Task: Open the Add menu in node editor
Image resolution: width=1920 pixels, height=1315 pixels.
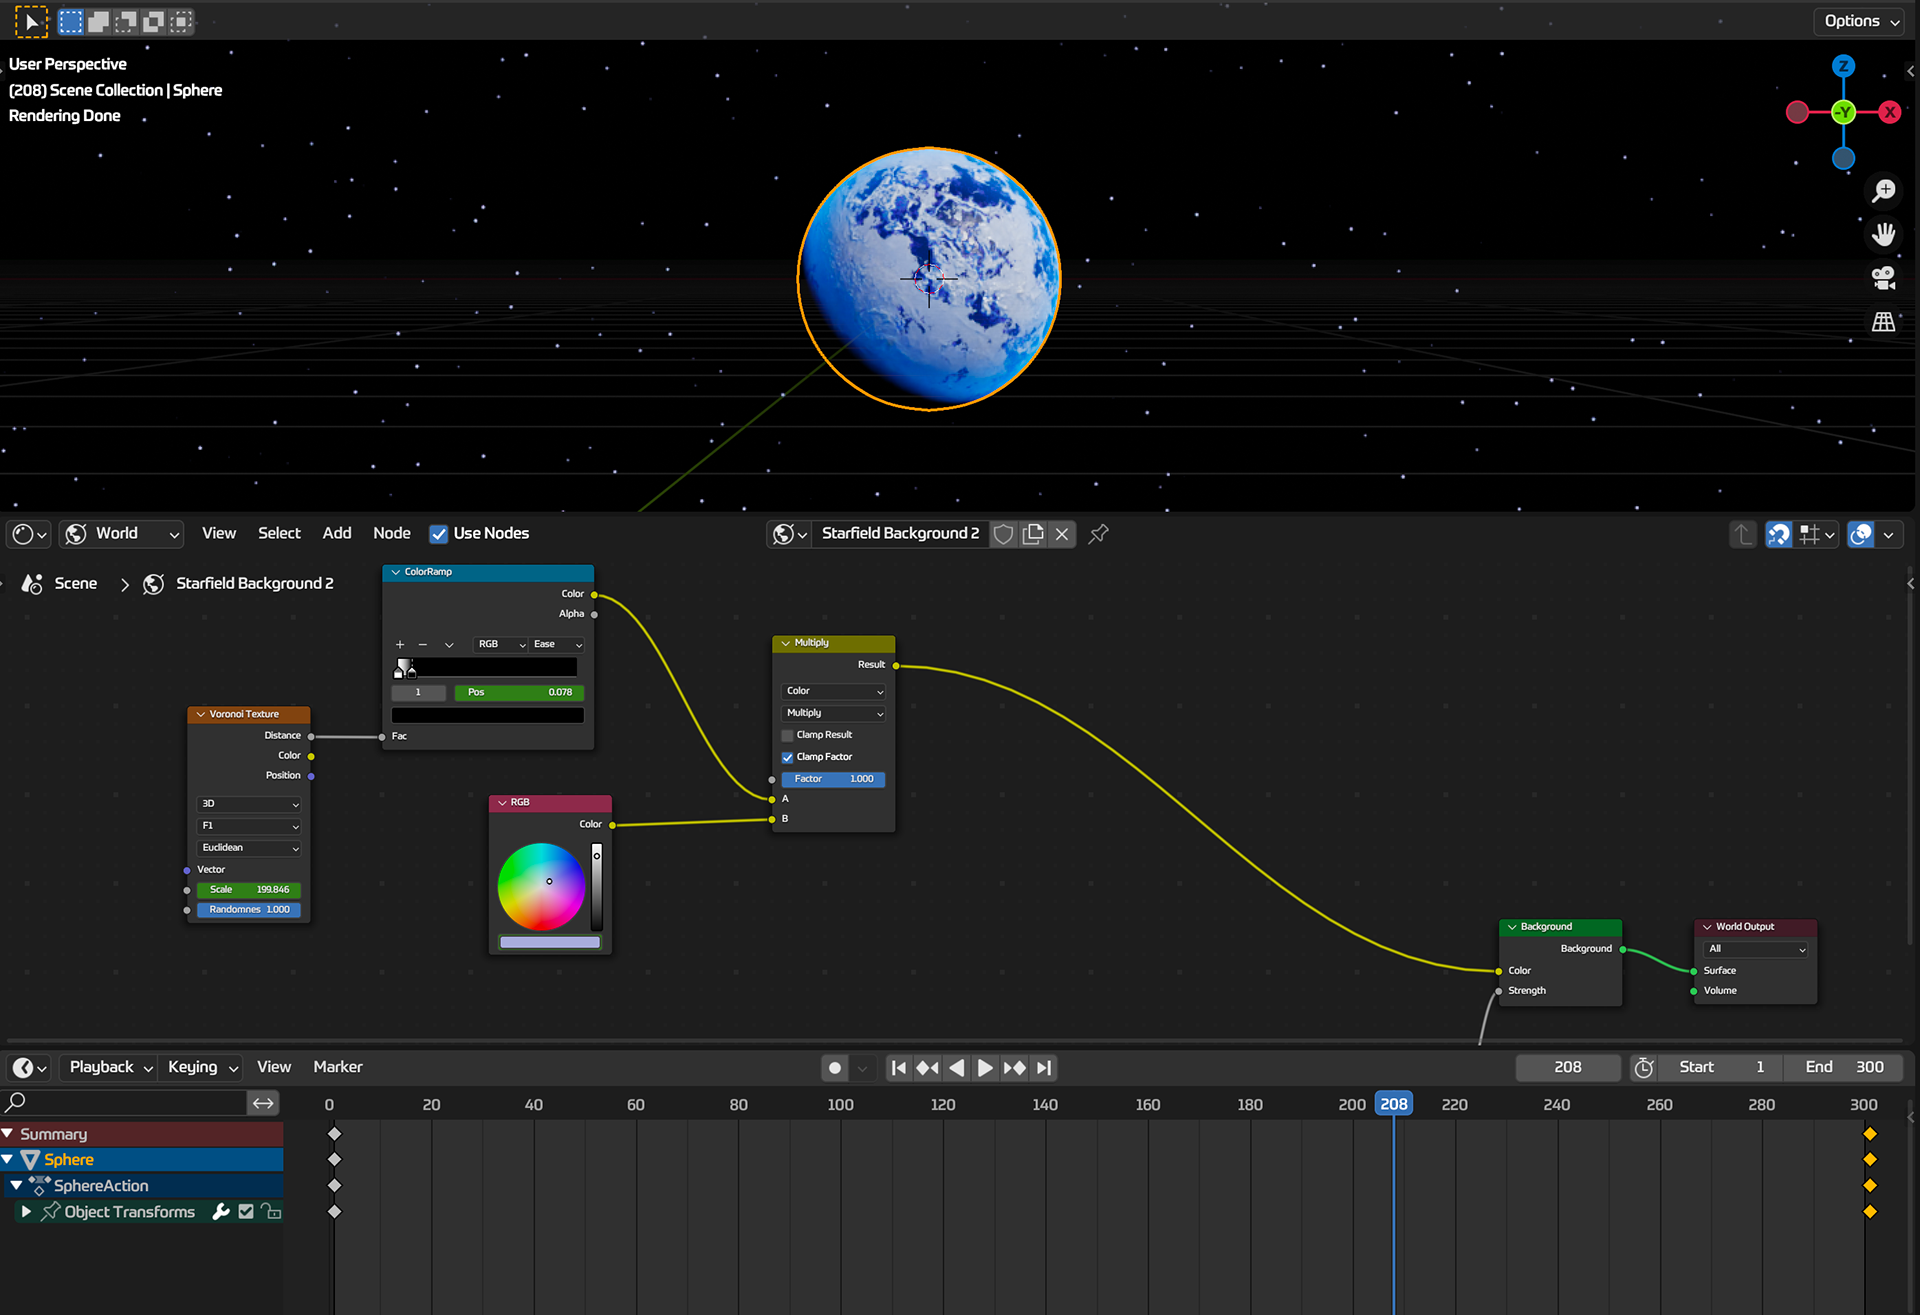Action: point(336,534)
